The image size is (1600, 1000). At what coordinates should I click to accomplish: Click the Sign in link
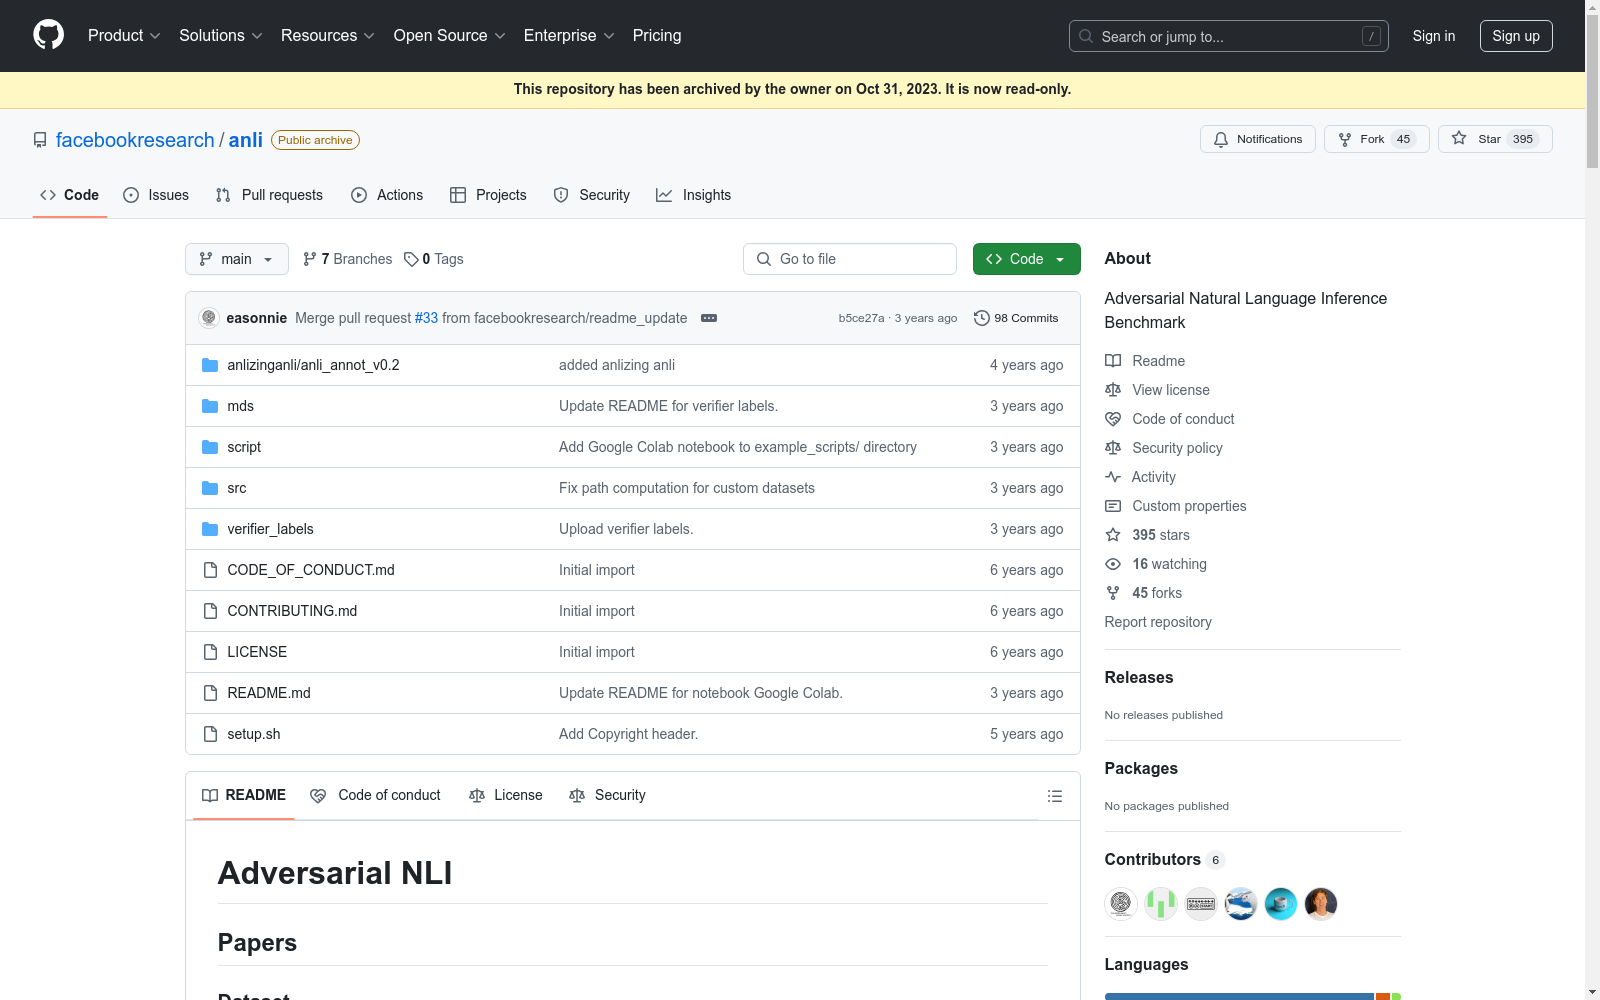pyautogui.click(x=1434, y=36)
